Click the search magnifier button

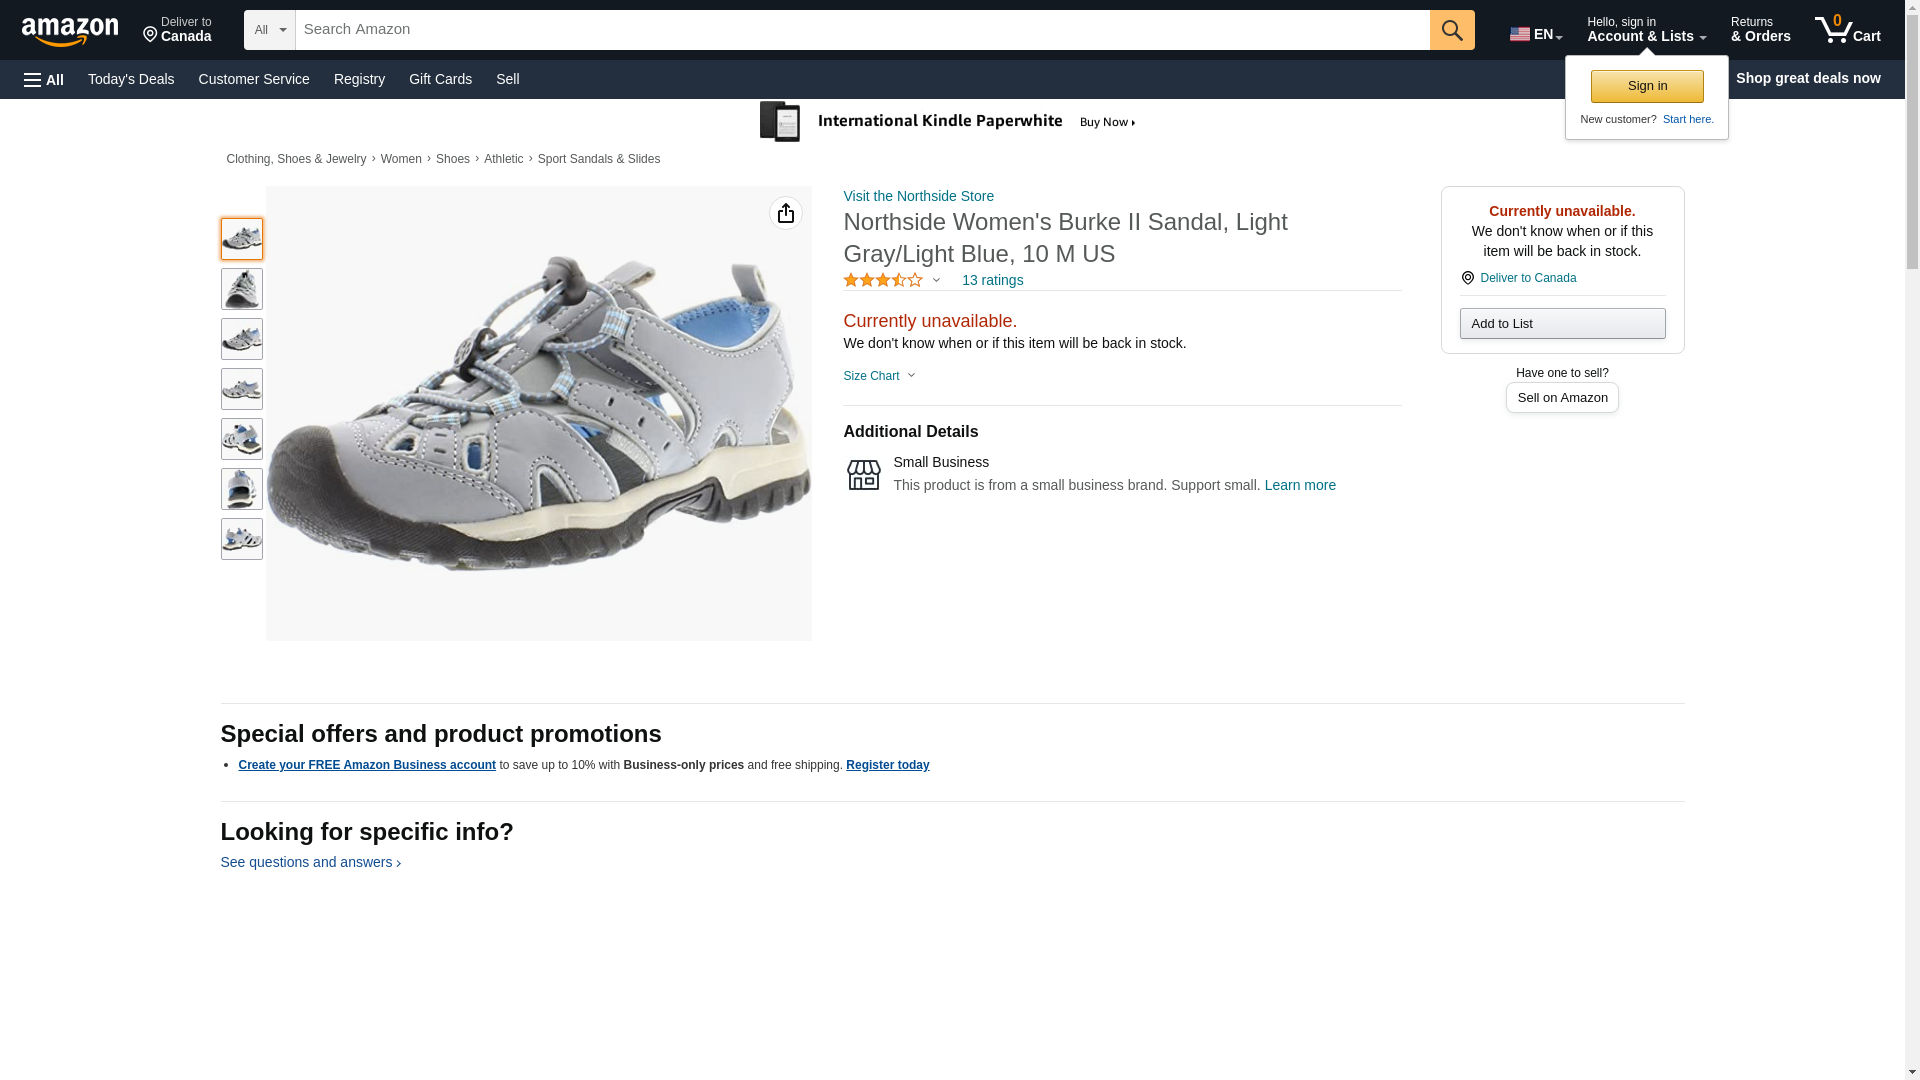(x=1451, y=30)
